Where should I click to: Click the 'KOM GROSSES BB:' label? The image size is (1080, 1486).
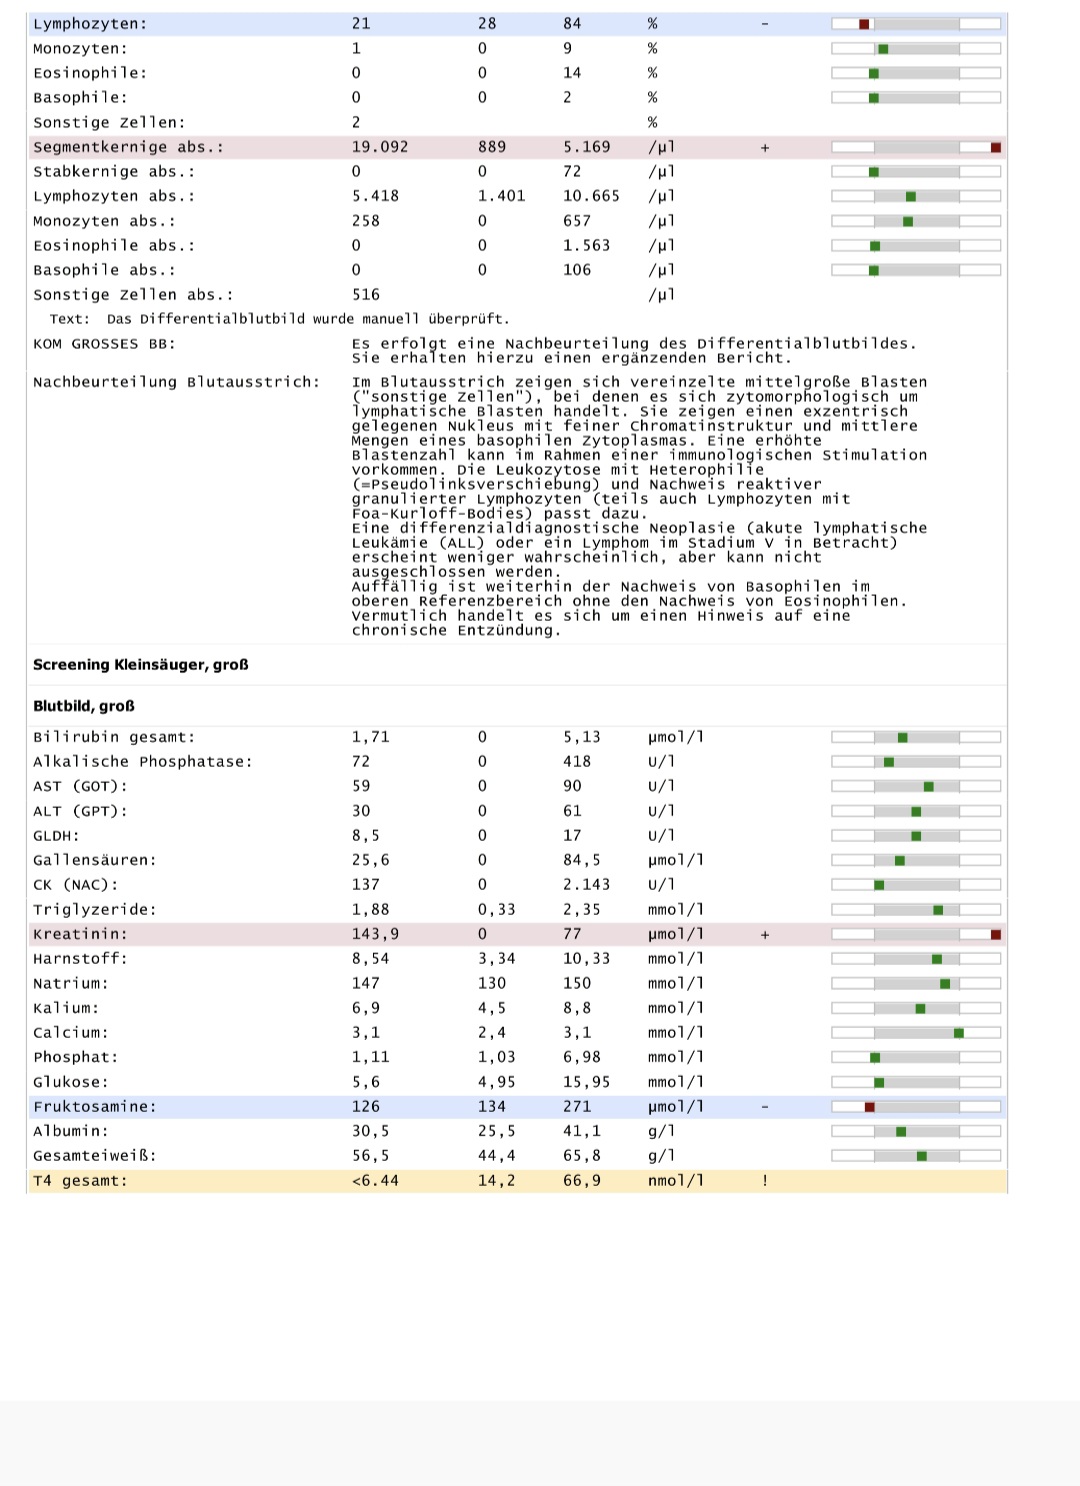104,344
